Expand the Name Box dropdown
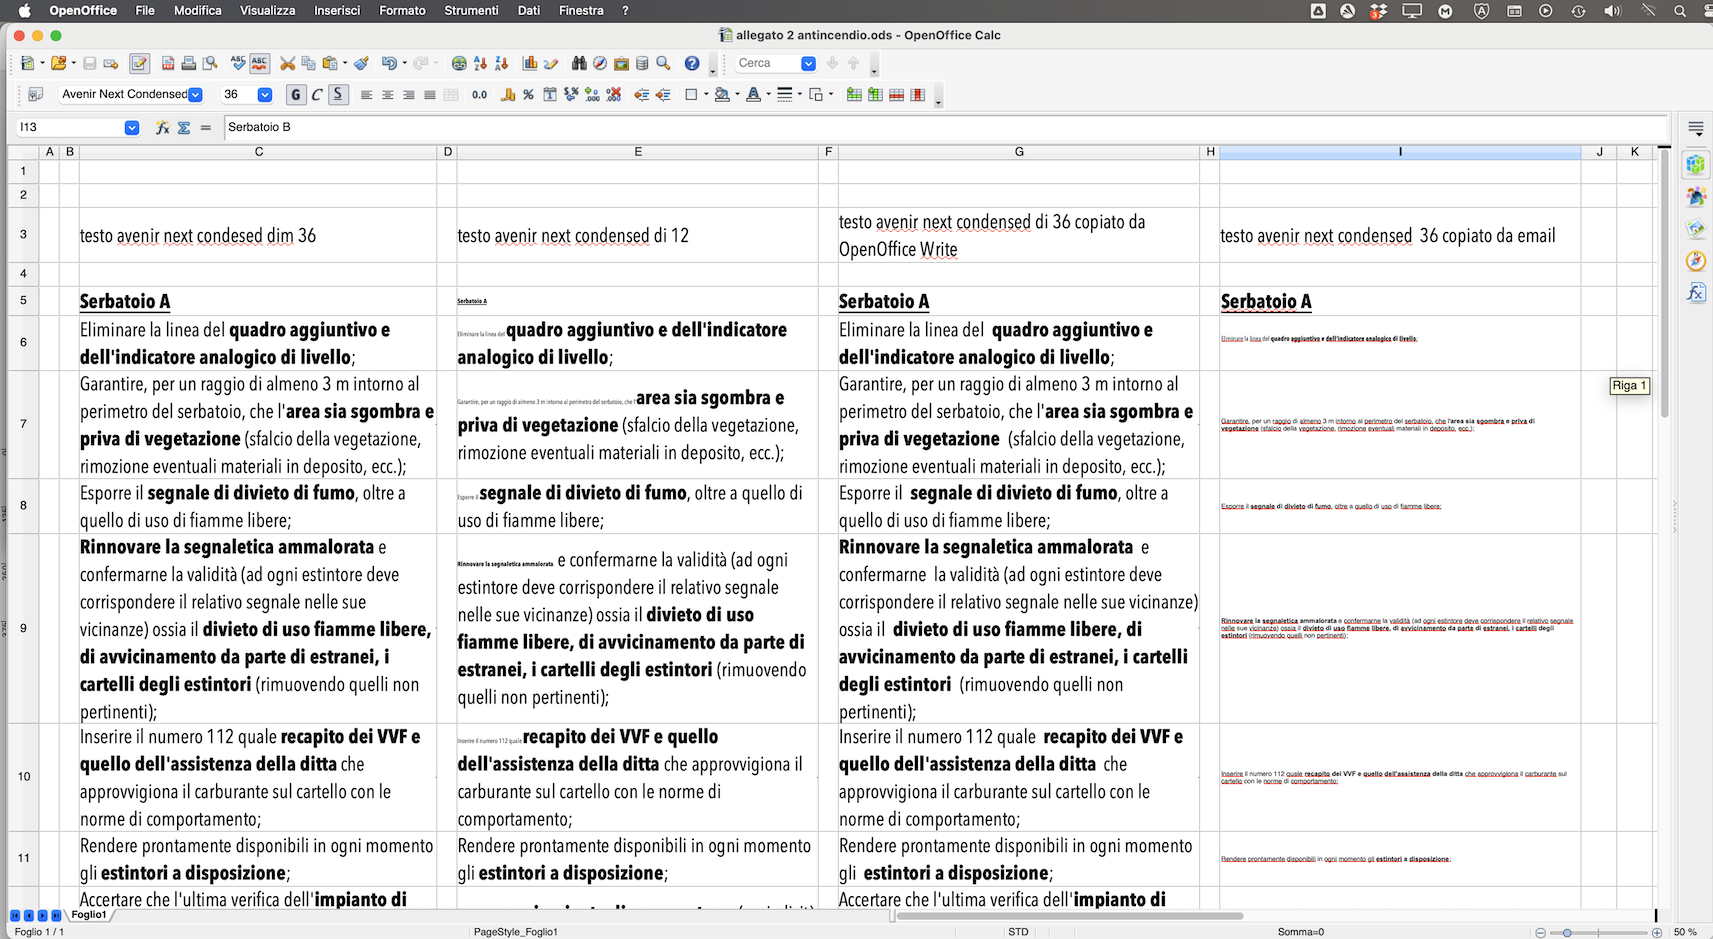 coord(131,127)
